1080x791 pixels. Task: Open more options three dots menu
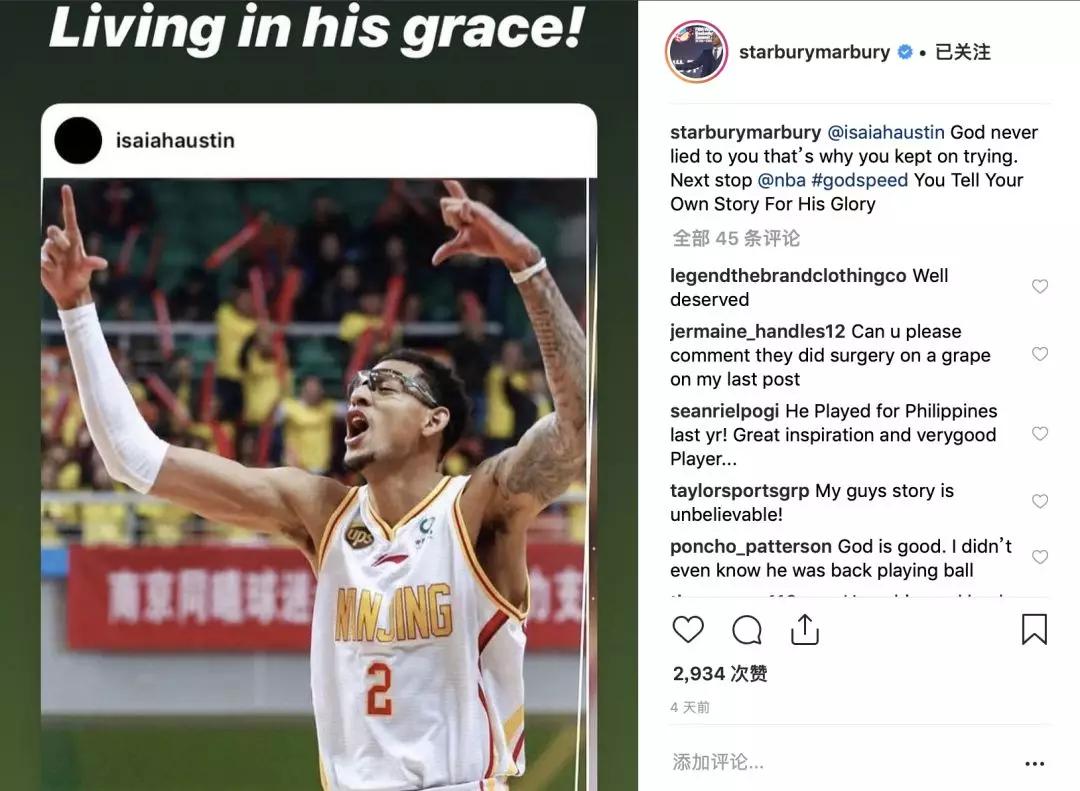tap(1035, 763)
